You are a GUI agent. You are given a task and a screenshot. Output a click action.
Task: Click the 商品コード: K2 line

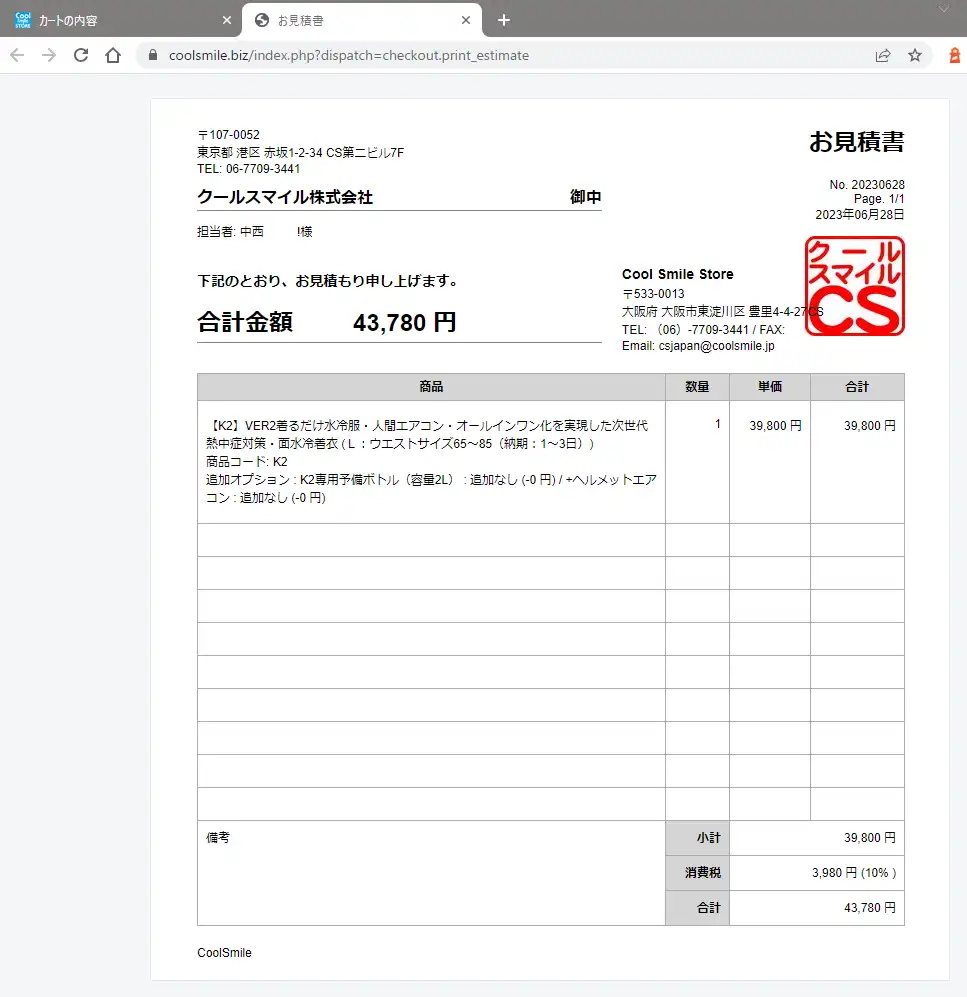pyautogui.click(x=247, y=462)
